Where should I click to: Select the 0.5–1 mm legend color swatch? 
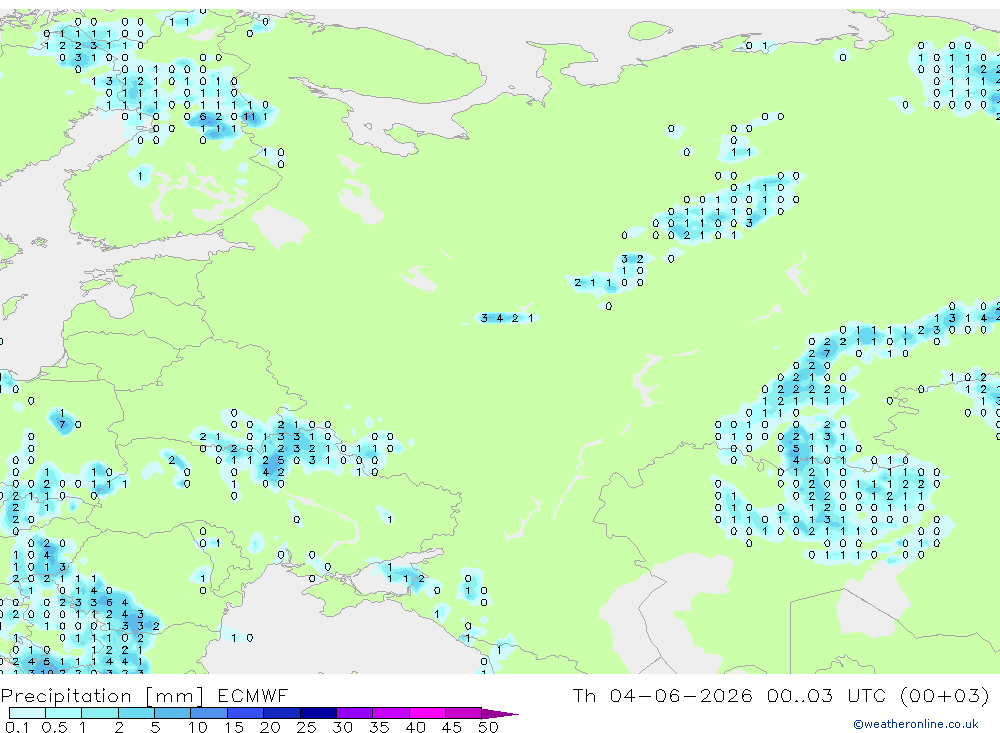pyautogui.click(x=64, y=713)
